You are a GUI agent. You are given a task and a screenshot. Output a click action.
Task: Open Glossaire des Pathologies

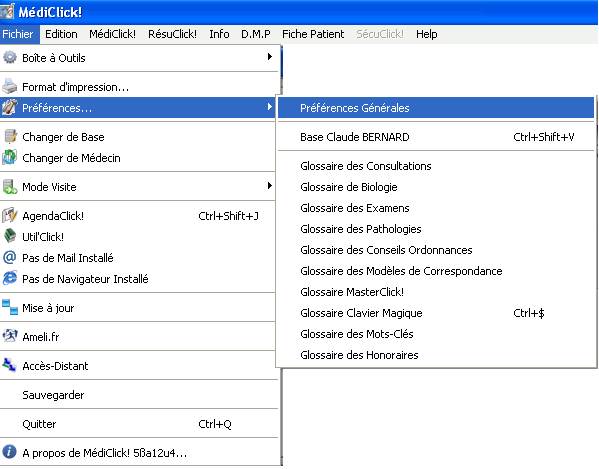point(436,229)
